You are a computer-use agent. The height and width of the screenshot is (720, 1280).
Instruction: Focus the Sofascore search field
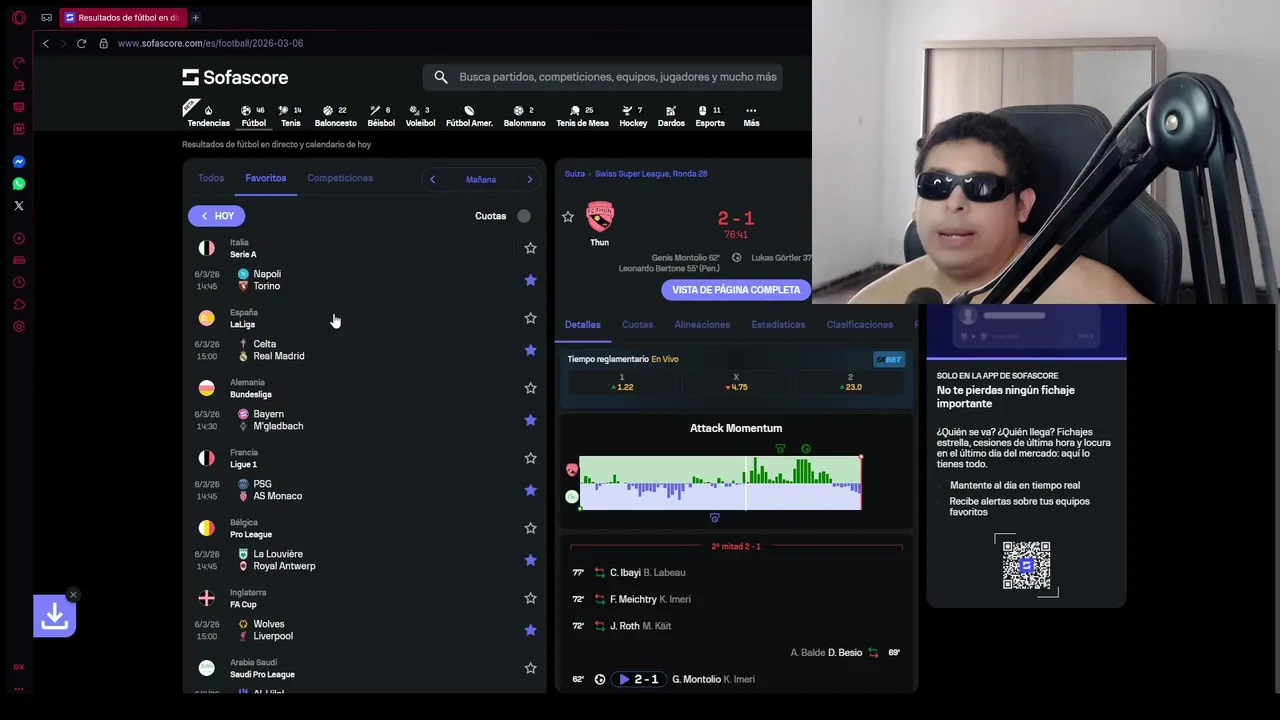(603, 77)
